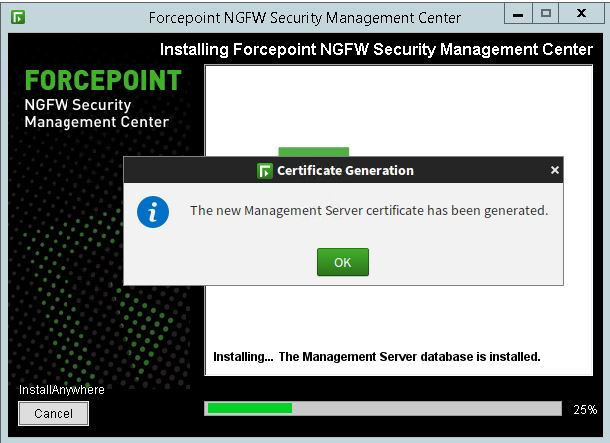Click the NGFW Security Management Center subtitle
The image size is (610, 443).
click(x=96, y=113)
